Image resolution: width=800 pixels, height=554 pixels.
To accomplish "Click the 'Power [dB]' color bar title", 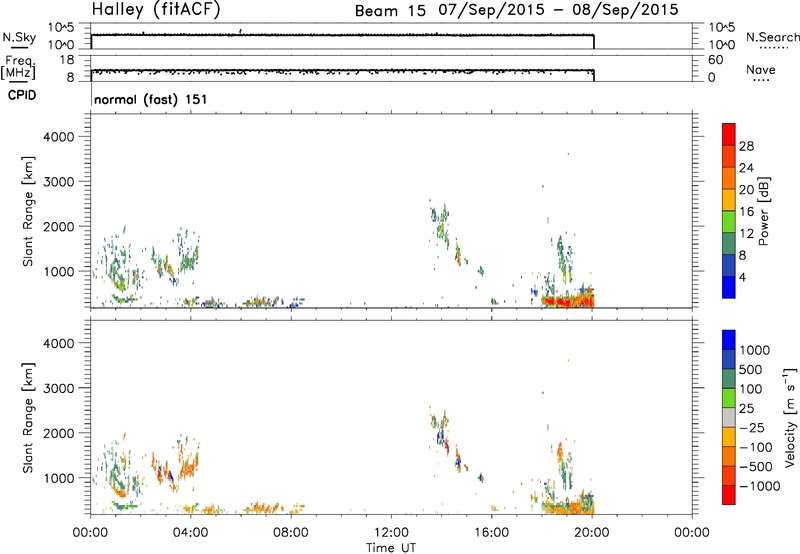I will 764,211.
